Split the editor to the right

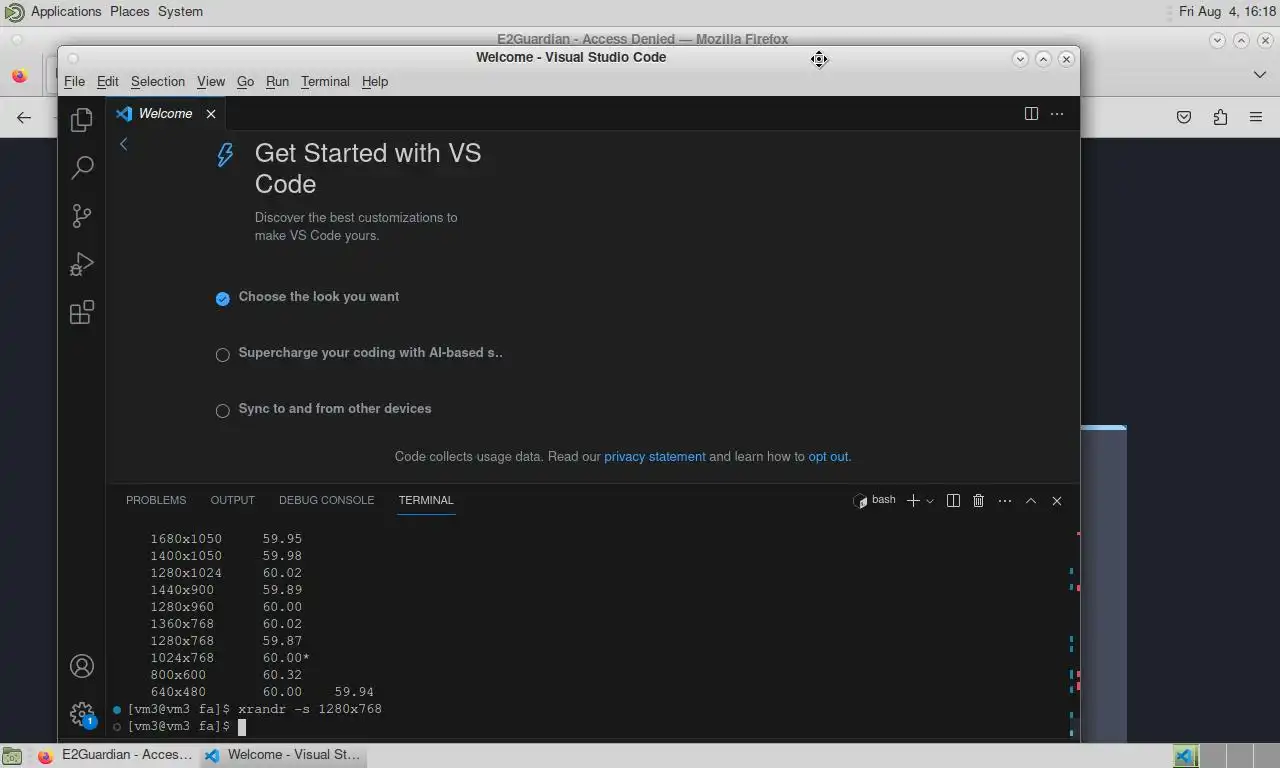click(1031, 114)
